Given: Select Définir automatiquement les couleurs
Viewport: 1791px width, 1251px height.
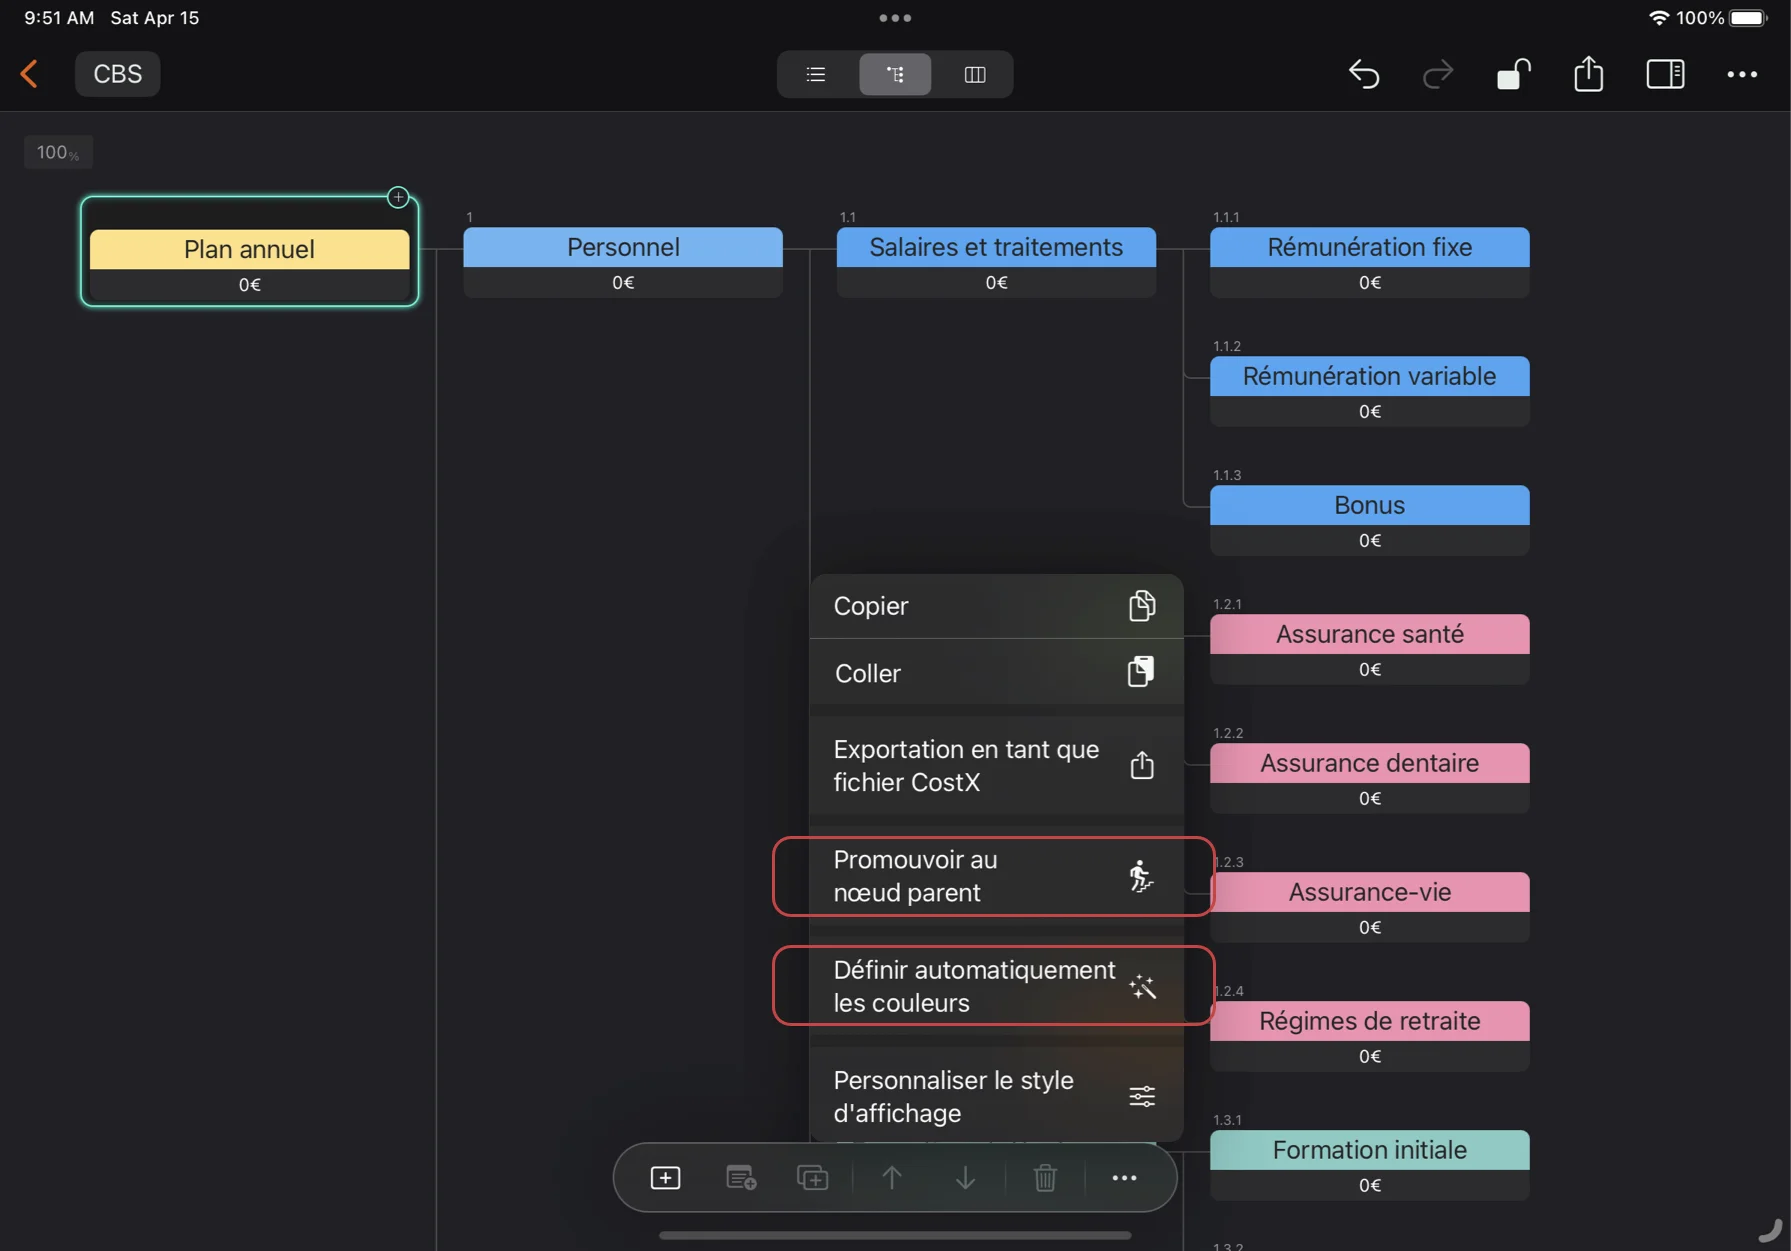Looking at the screenshot, I should tap(993, 986).
